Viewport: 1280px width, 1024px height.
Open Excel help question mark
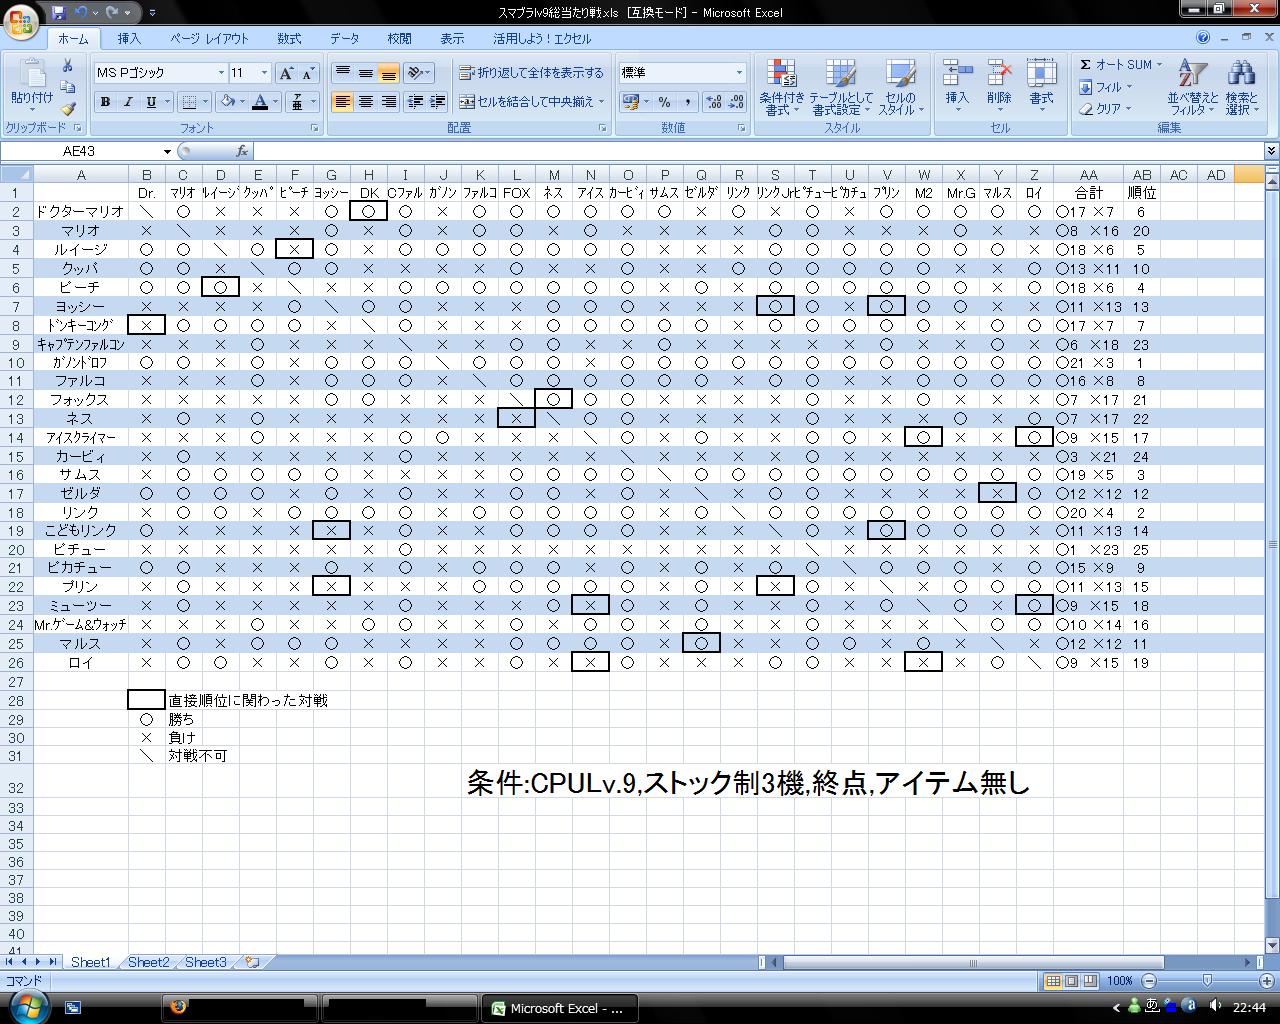[1203, 38]
